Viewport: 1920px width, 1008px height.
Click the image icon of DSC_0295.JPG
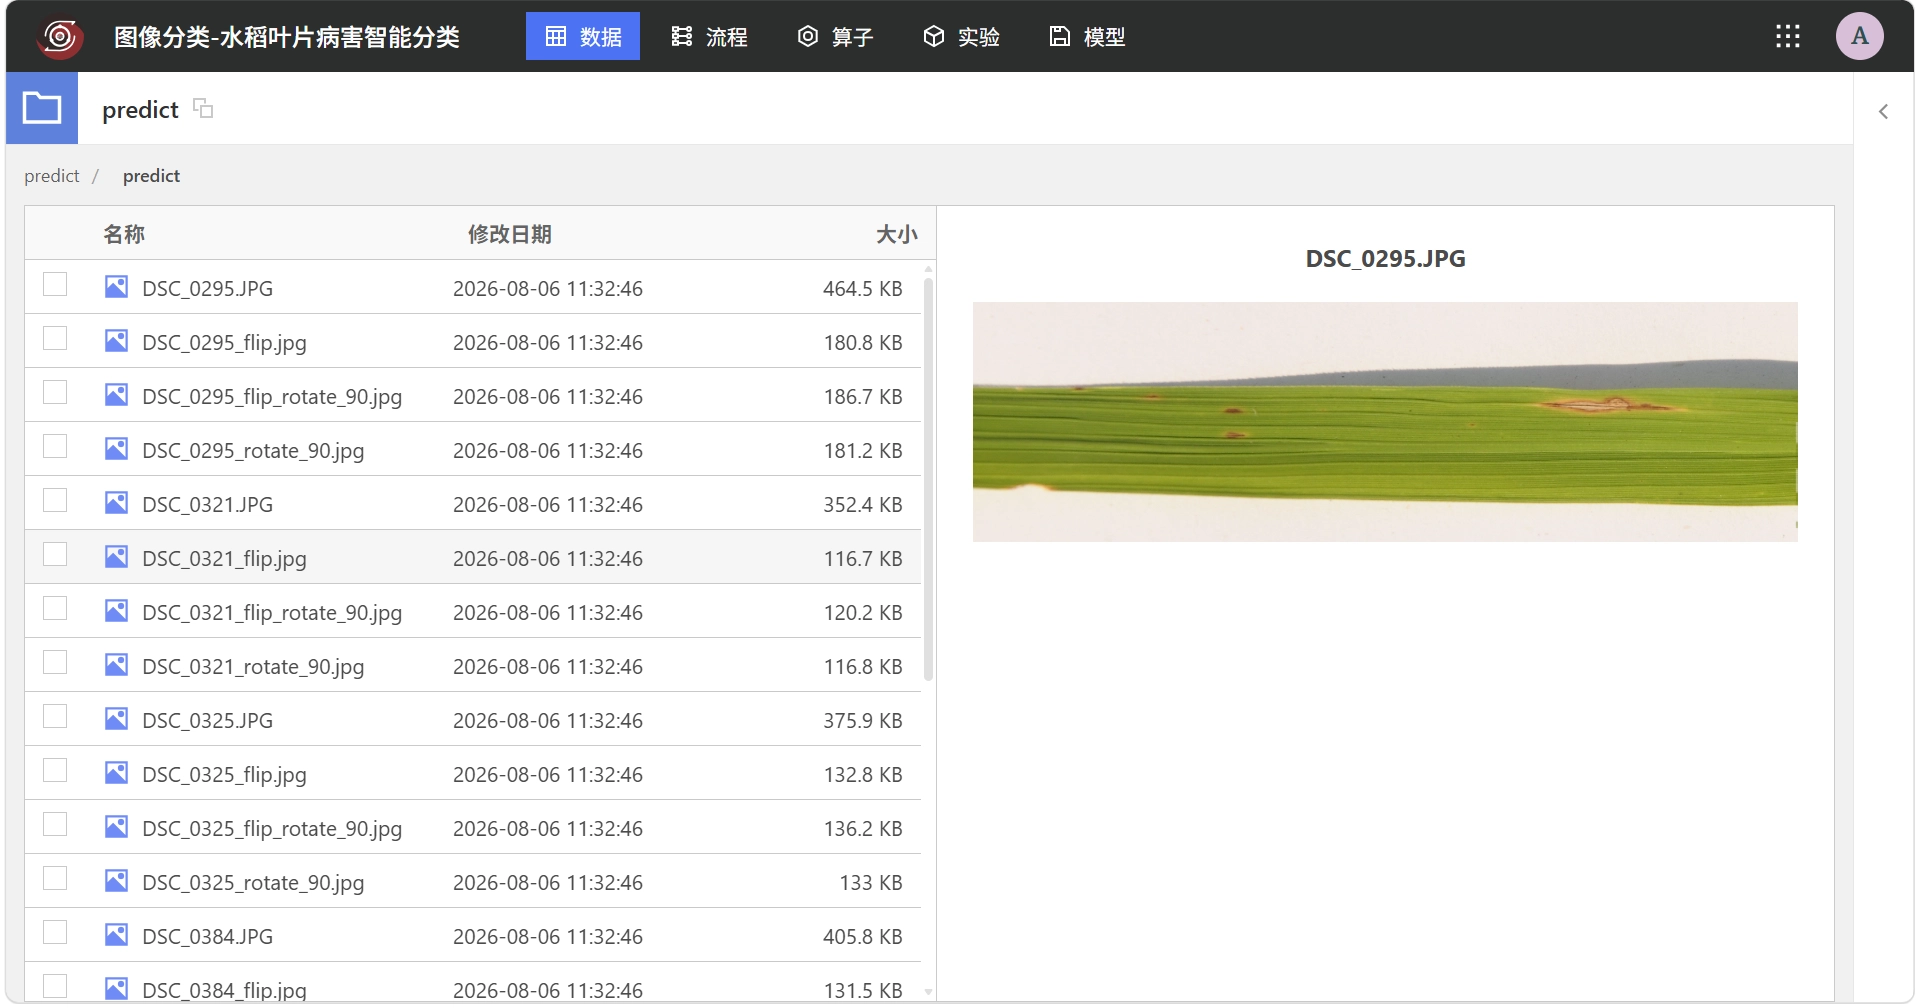pos(116,287)
